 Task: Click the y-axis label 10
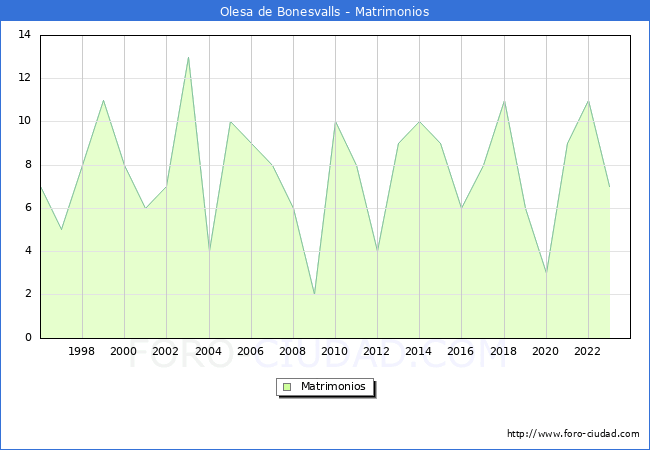25,121
